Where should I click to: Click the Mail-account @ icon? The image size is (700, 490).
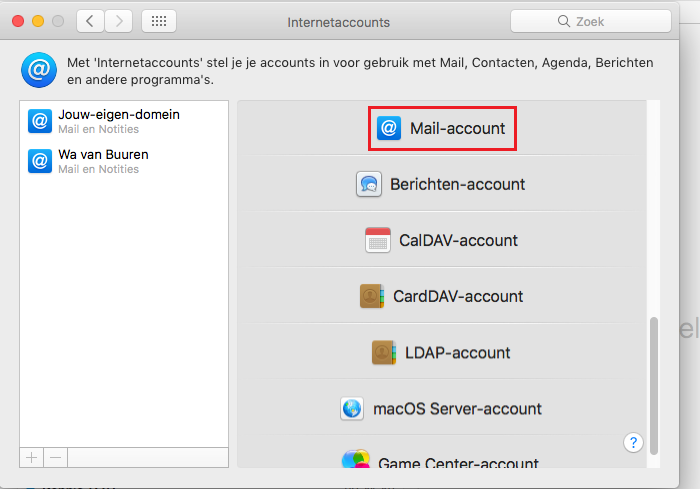(389, 128)
